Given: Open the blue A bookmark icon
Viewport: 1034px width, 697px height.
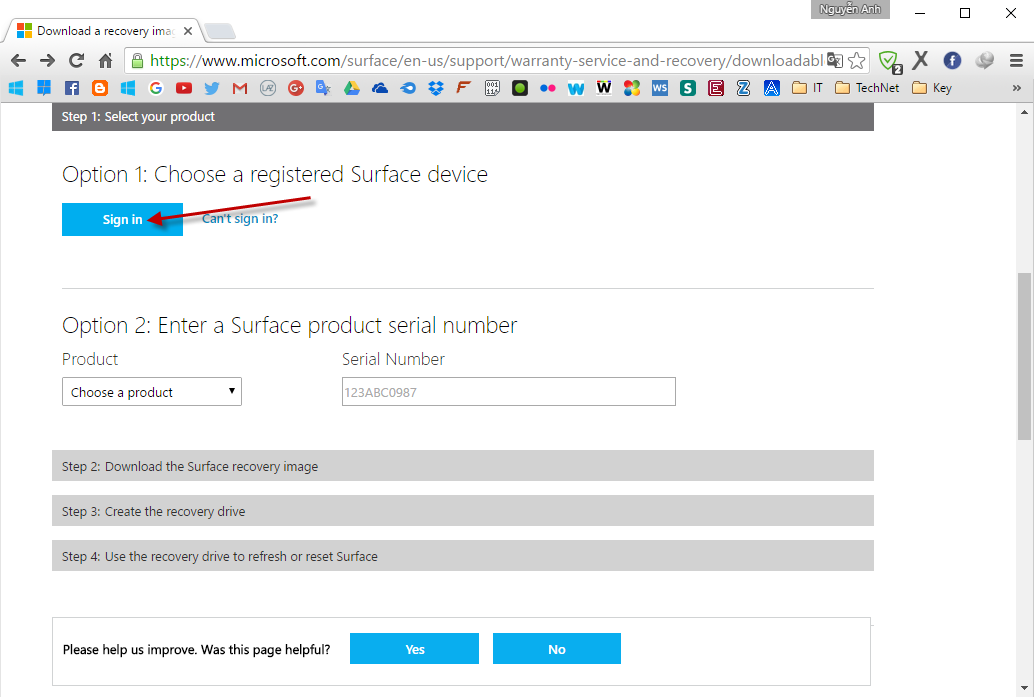Looking at the screenshot, I should click(x=772, y=88).
